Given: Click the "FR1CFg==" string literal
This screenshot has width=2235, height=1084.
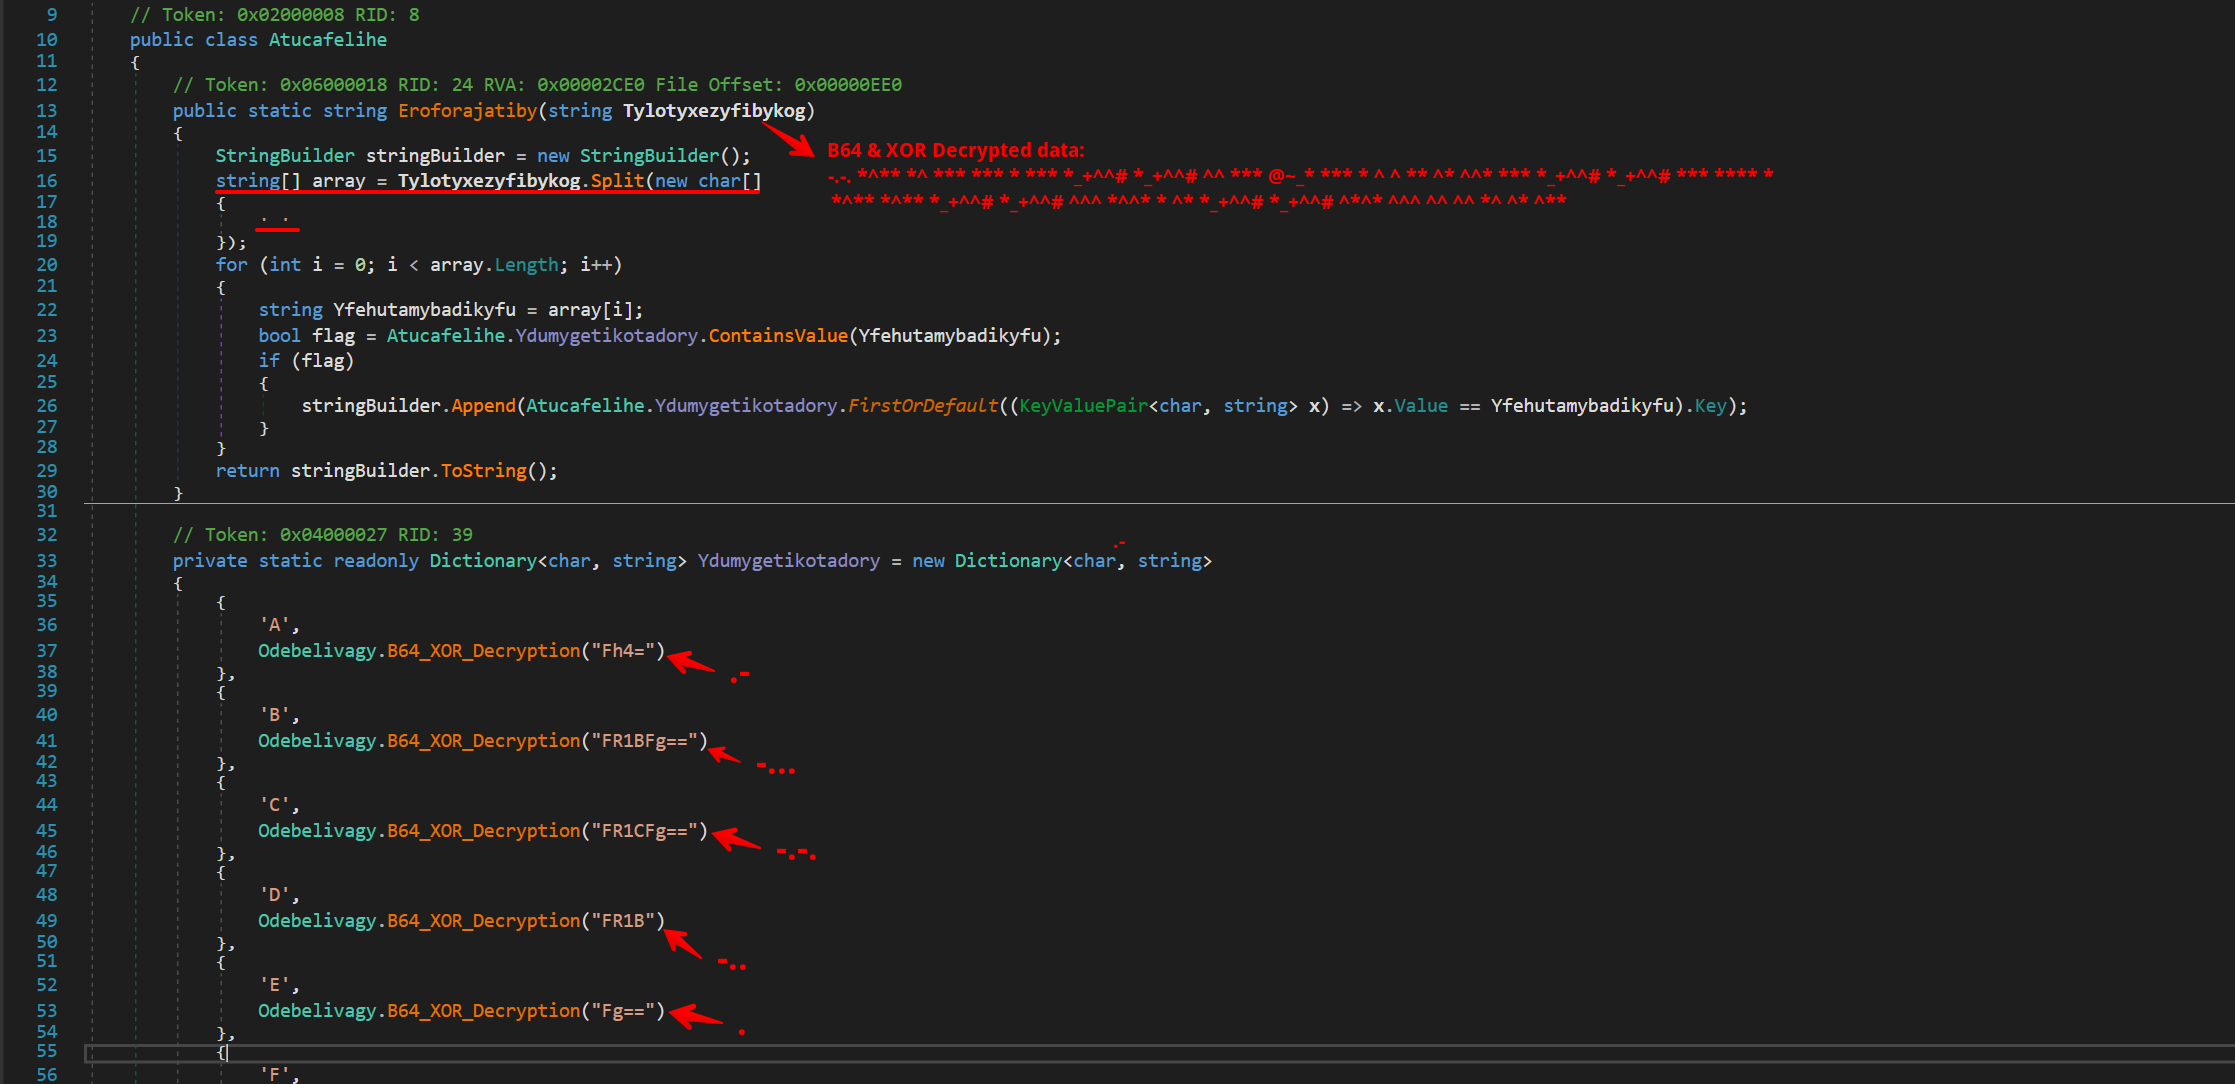Looking at the screenshot, I should tap(644, 831).
